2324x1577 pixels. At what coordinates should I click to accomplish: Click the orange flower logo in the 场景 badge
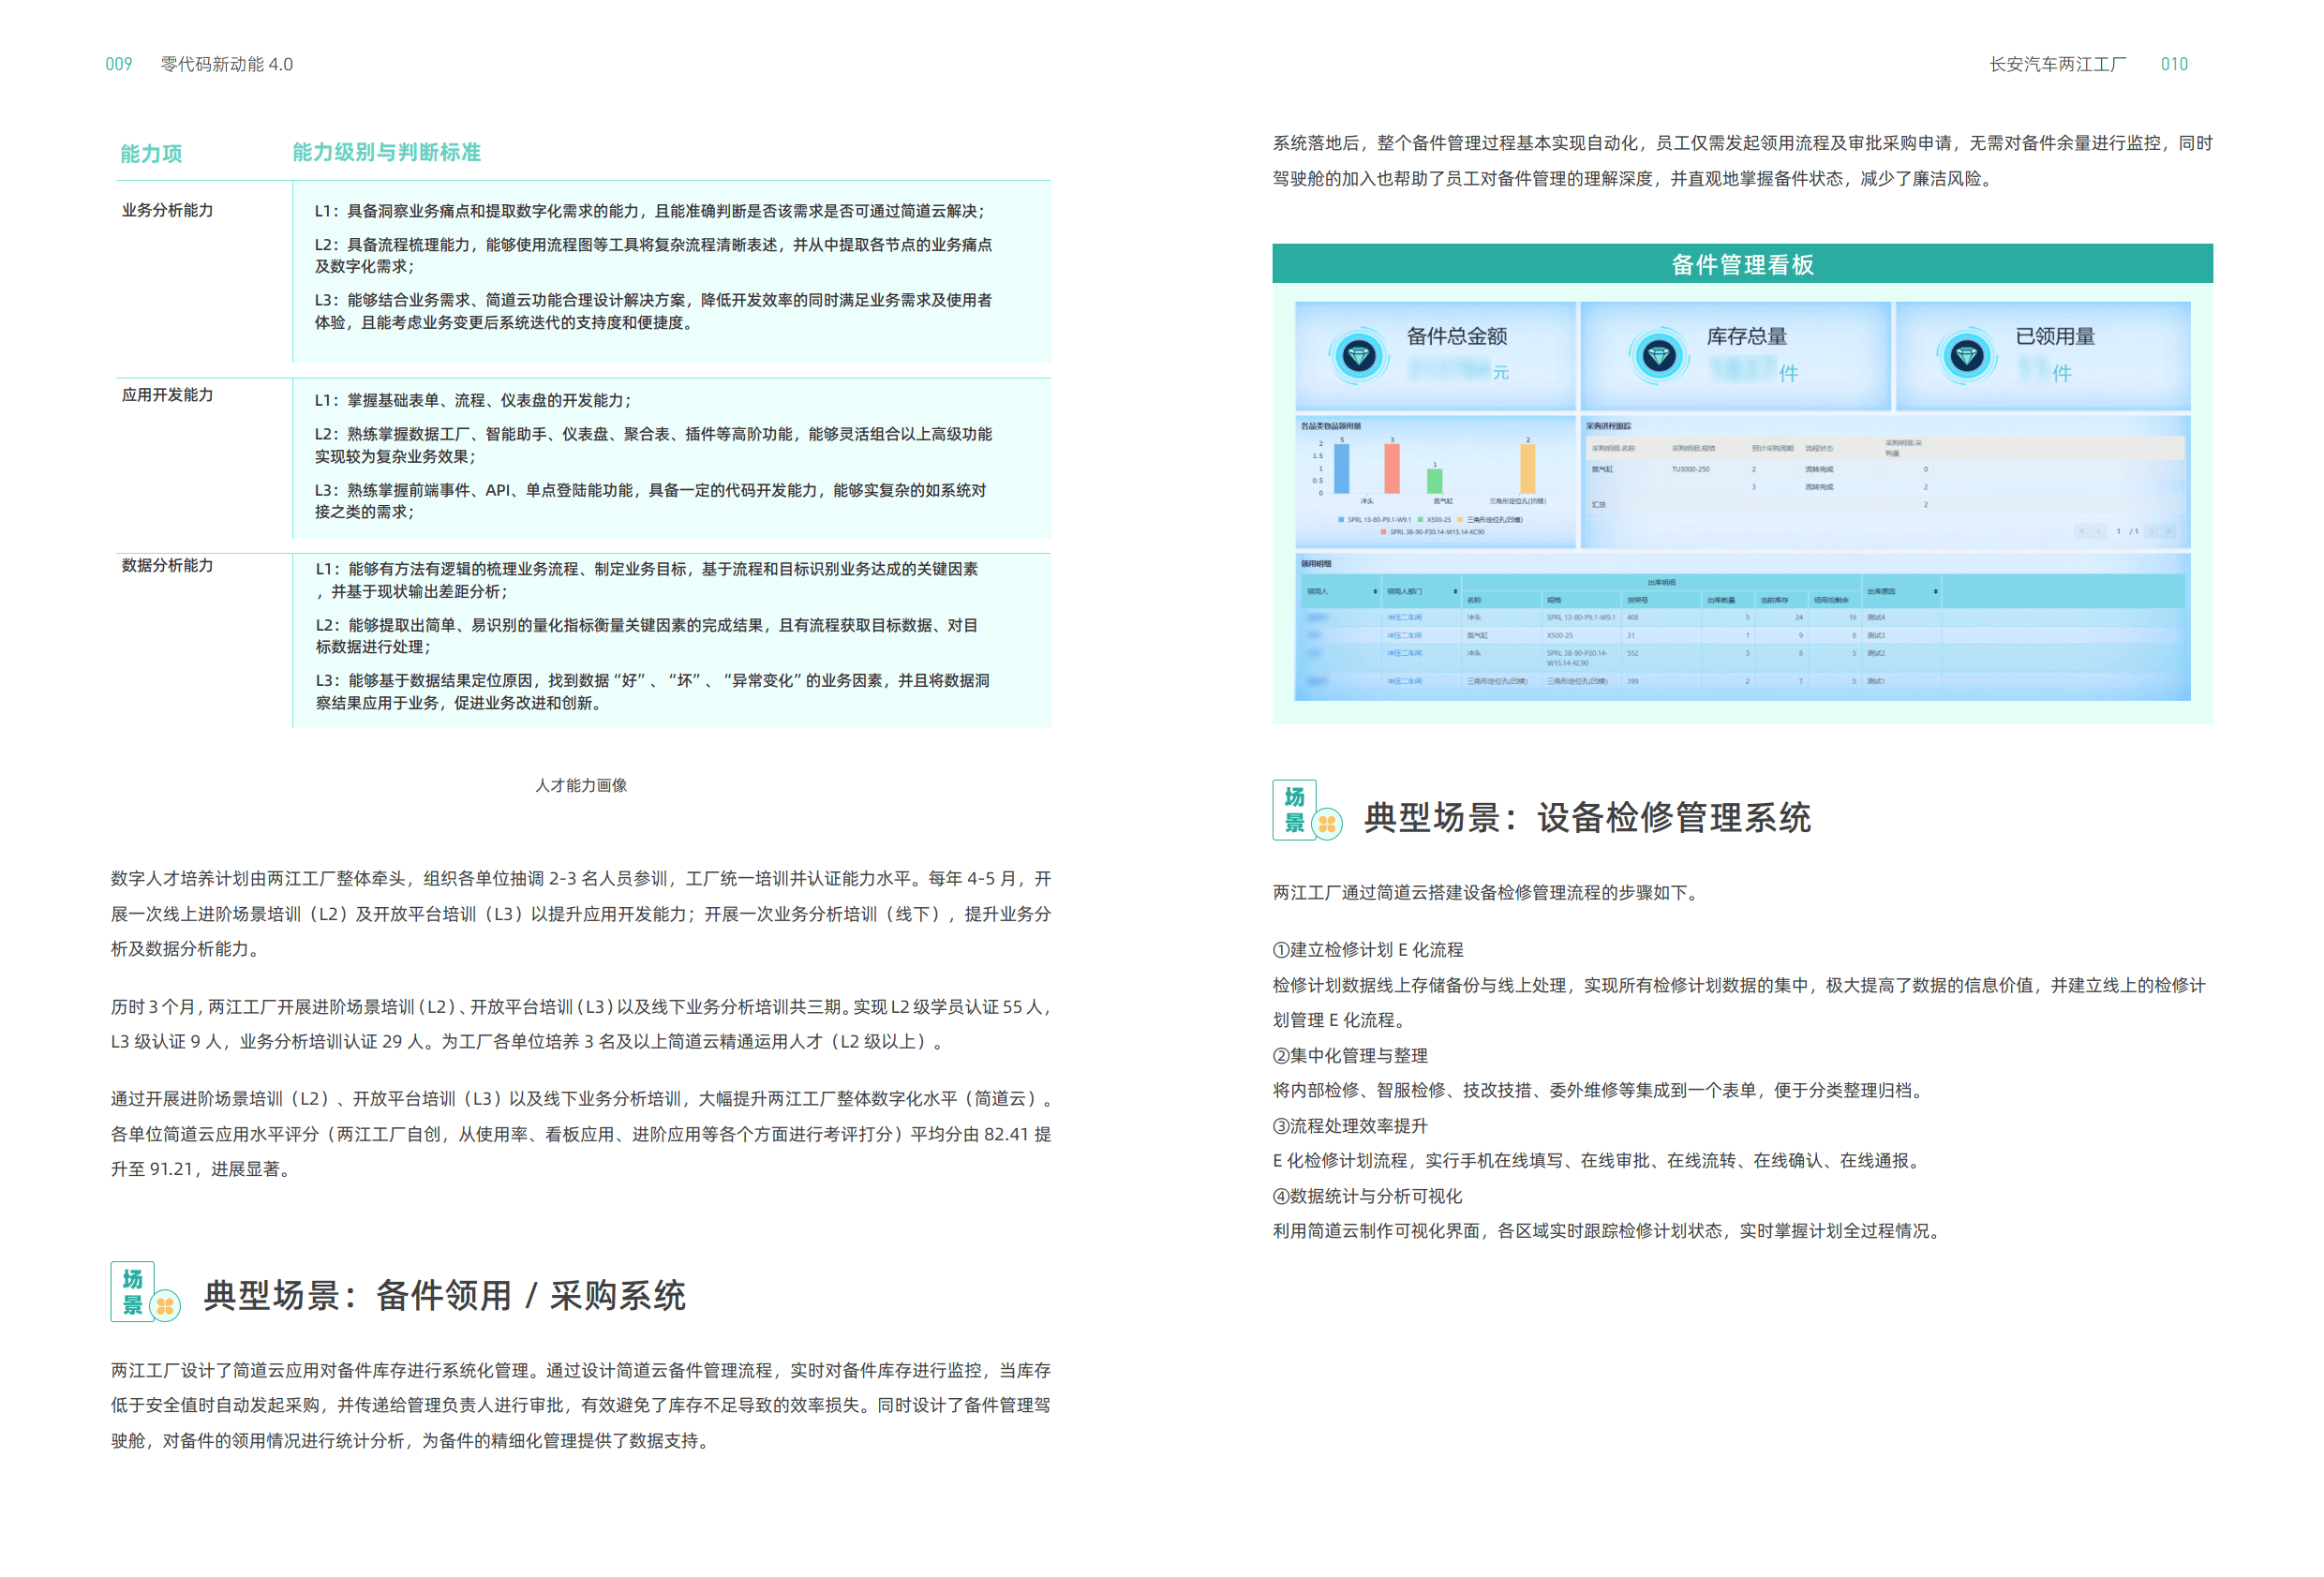coord(165,1305)
